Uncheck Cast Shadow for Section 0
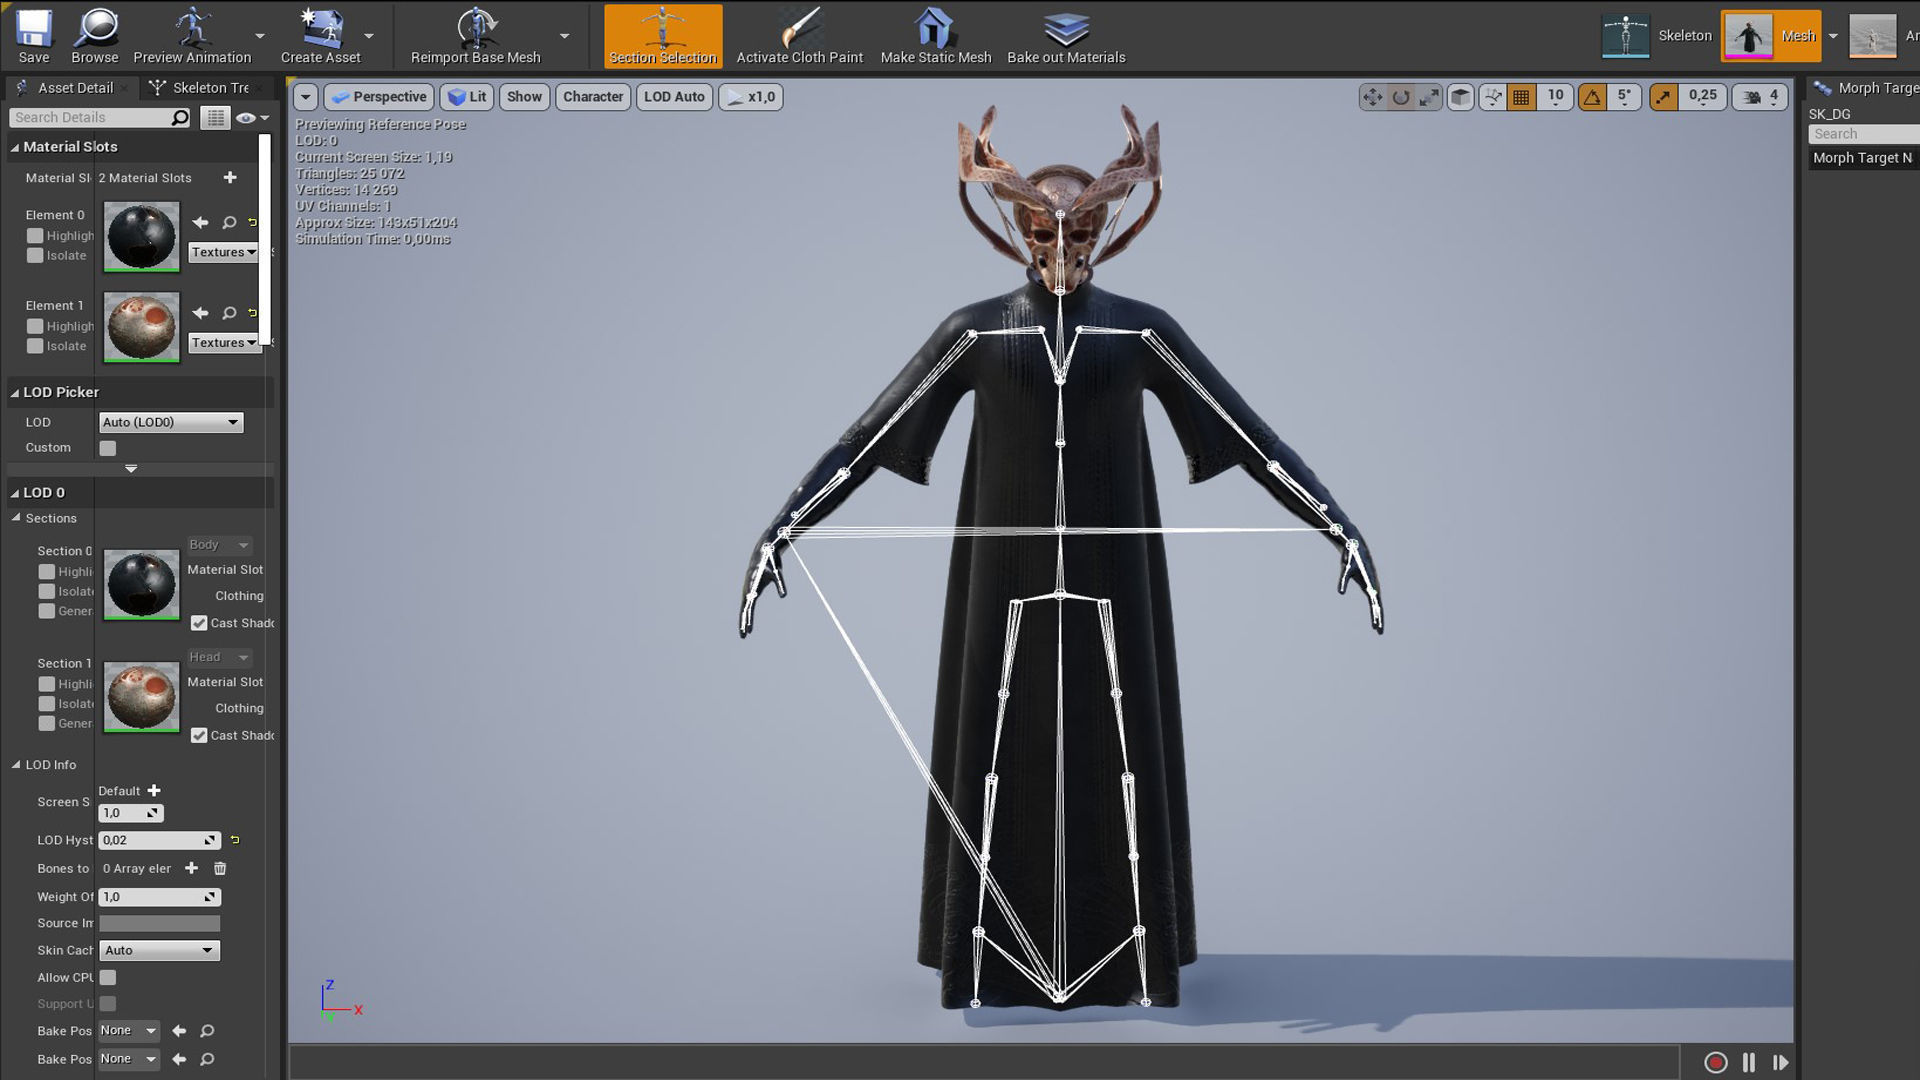1920x1080 pixels. point(199,623)
